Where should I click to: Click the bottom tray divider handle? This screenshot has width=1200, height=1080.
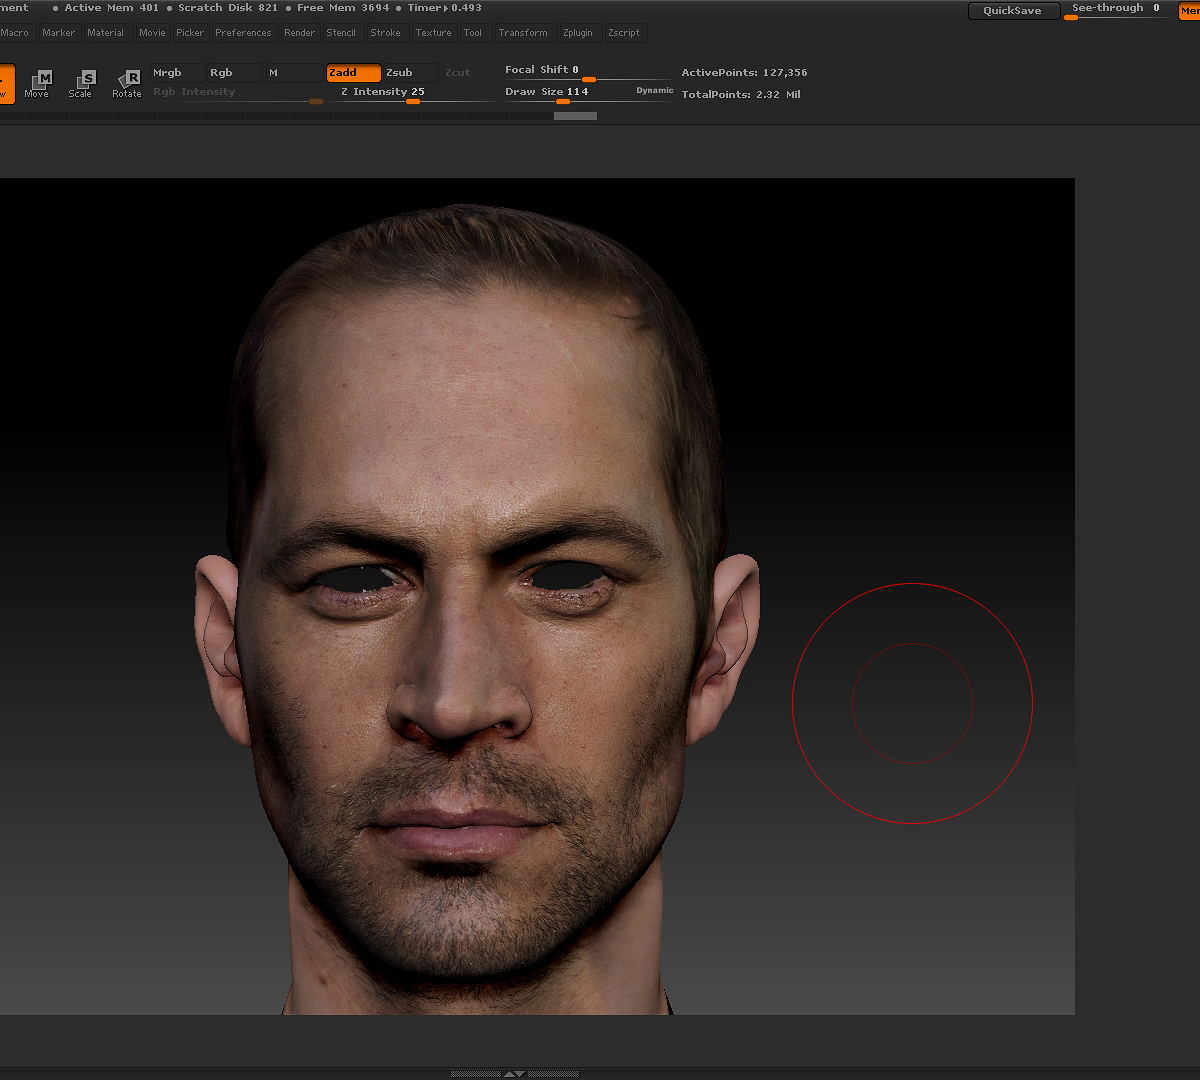tap(514, 1074)
